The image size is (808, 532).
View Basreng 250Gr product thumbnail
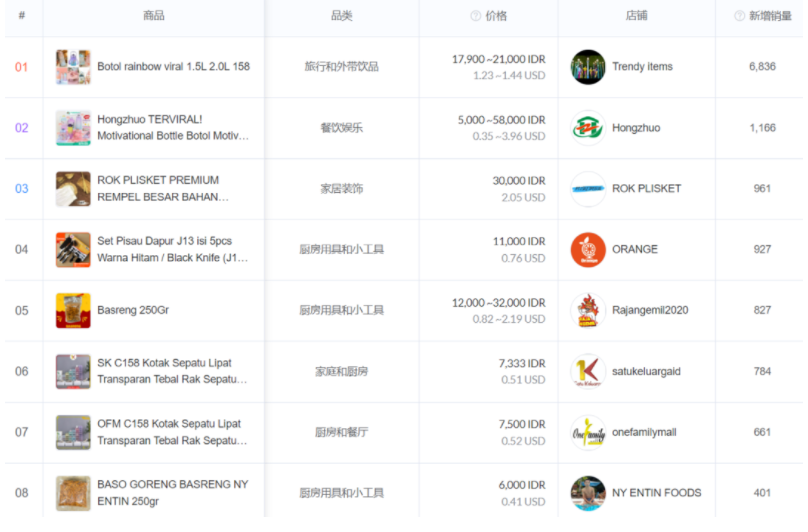73,310
